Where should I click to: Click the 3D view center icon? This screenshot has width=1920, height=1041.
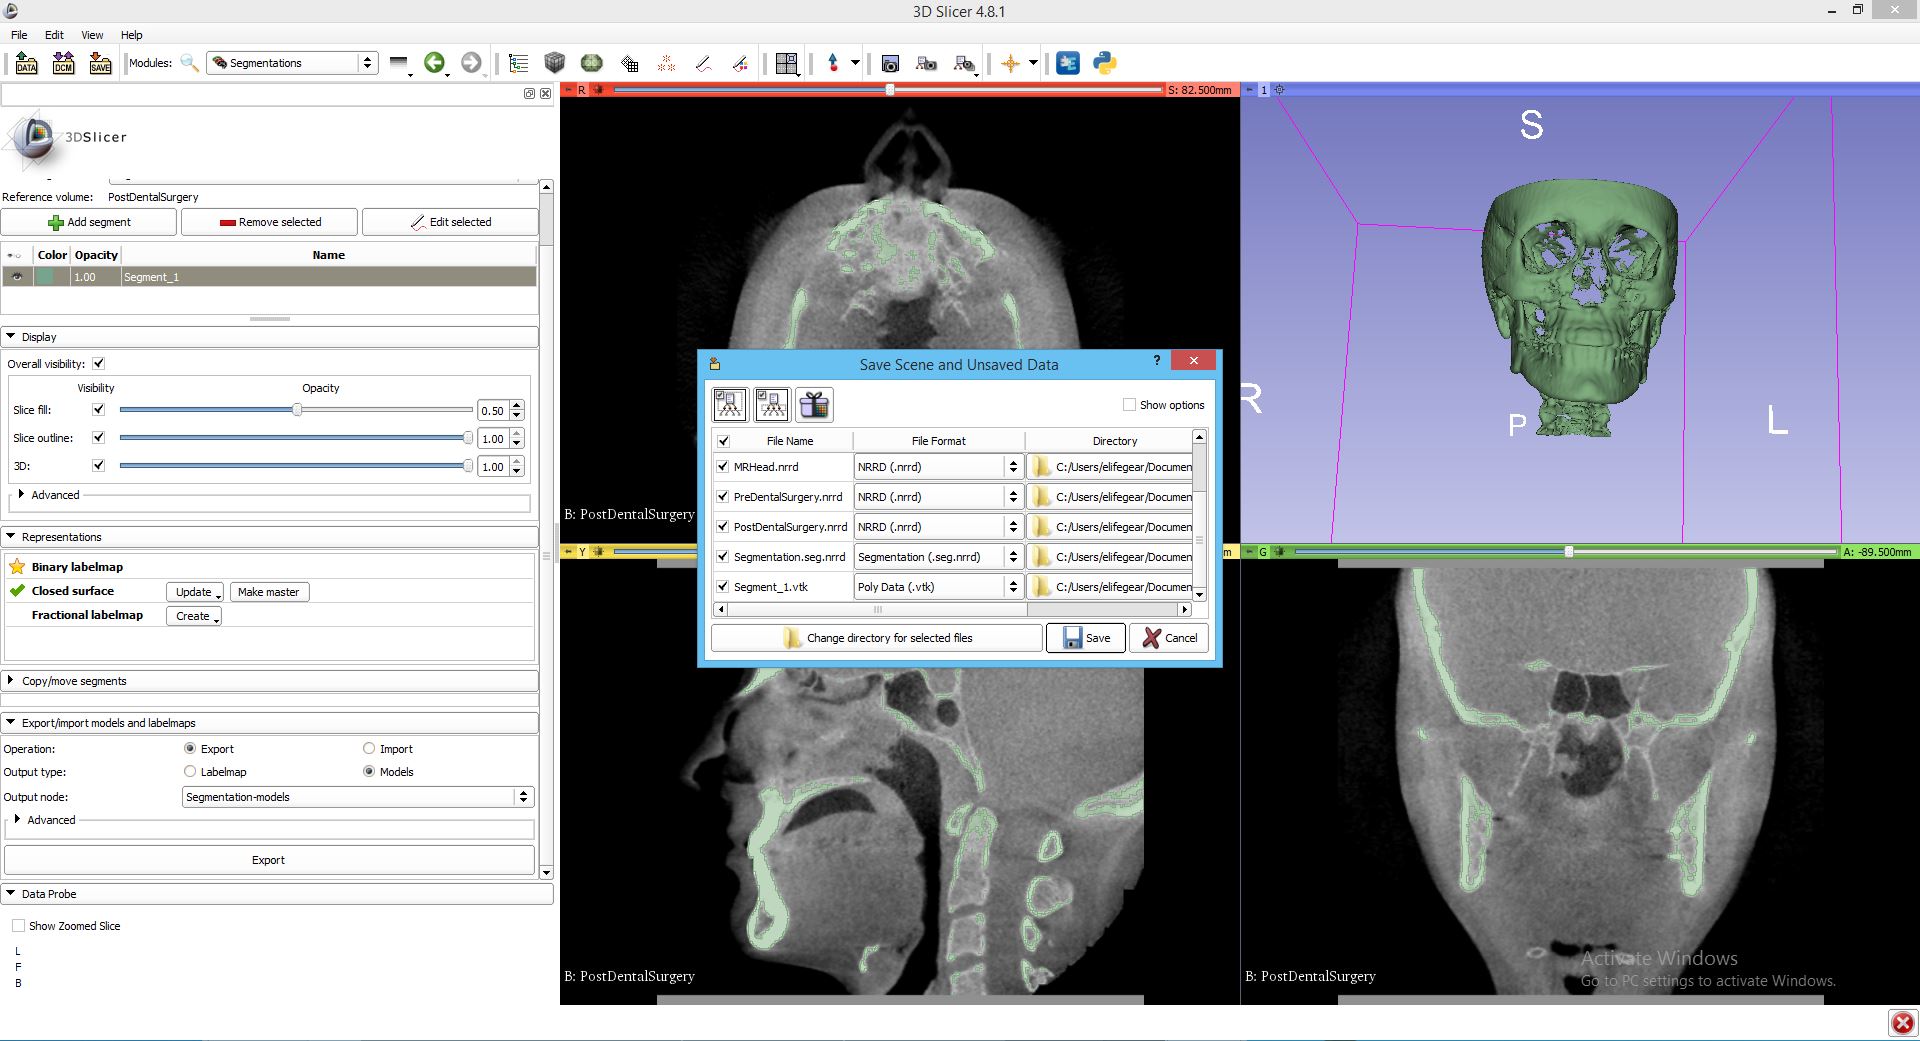click(1279, 90)
